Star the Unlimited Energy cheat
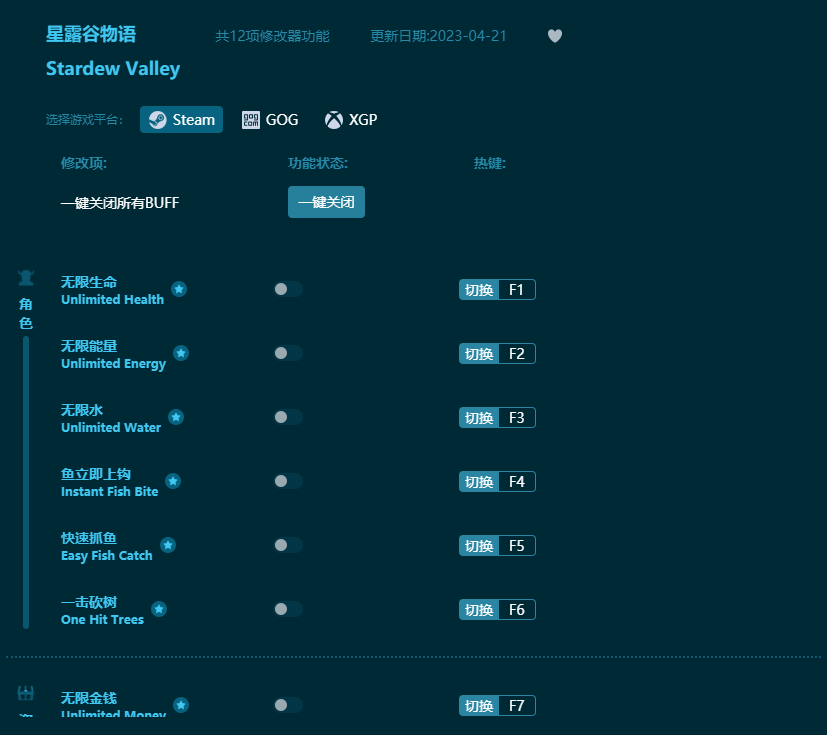 [181, 353]
